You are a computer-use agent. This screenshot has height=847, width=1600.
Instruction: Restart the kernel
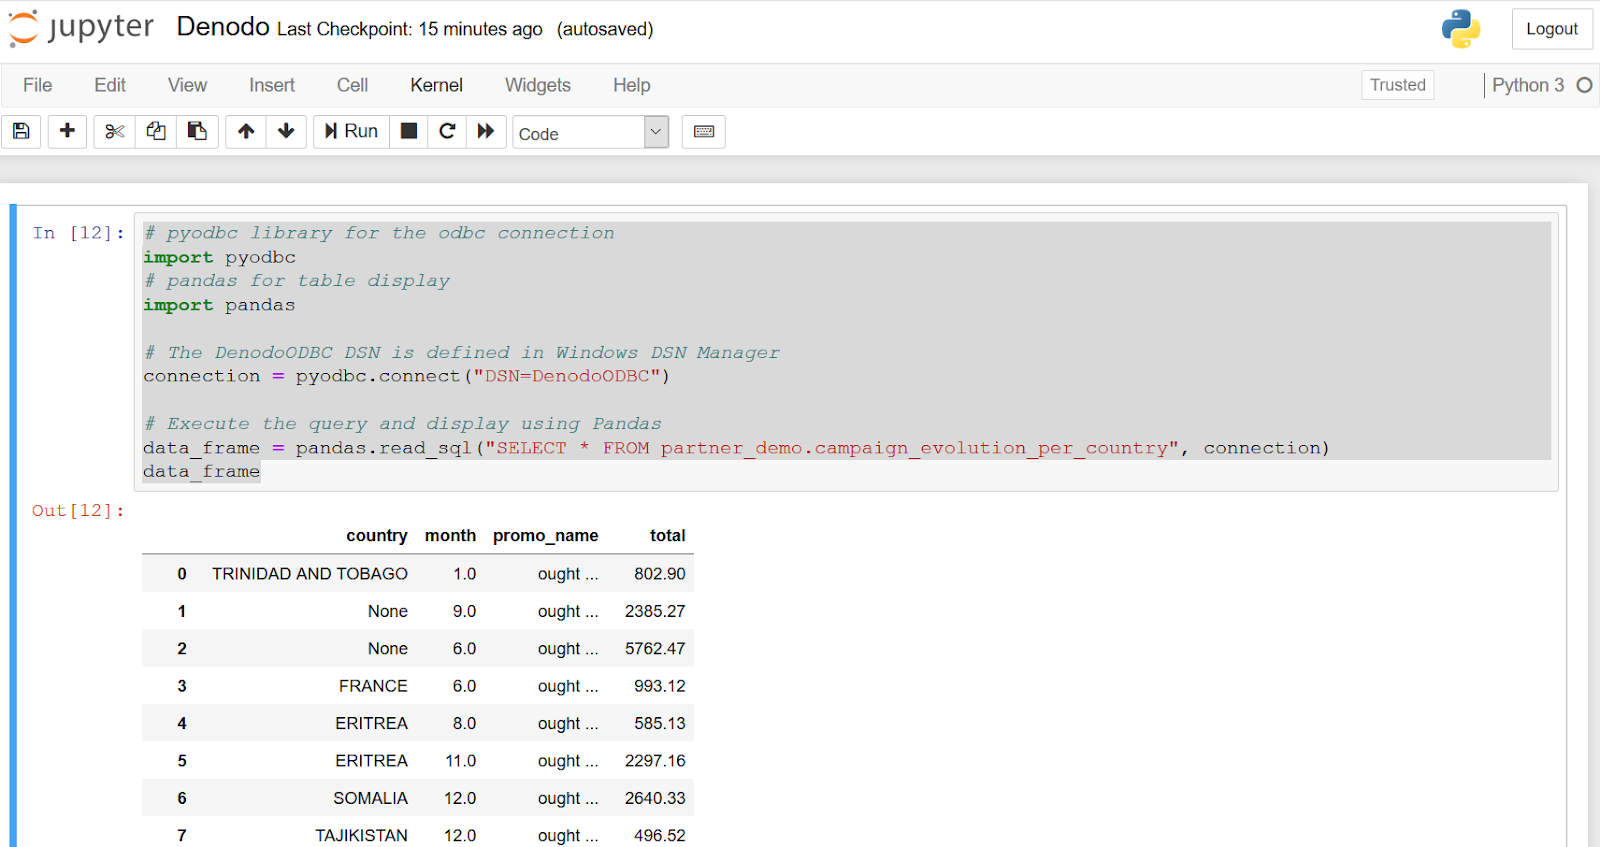point(447,131)
